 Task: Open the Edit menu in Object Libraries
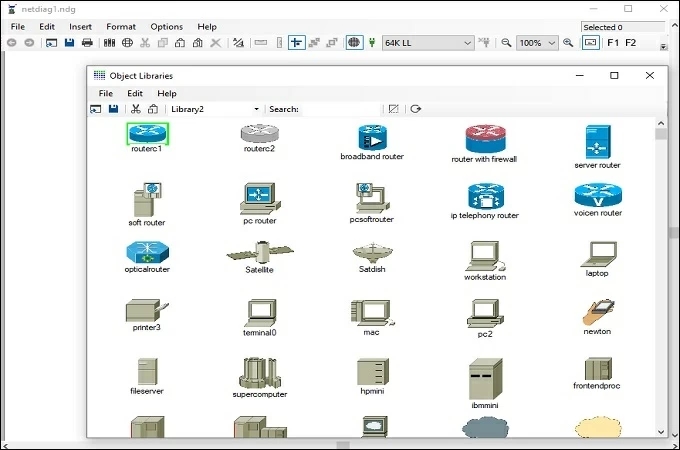click(x=135, y=93)
